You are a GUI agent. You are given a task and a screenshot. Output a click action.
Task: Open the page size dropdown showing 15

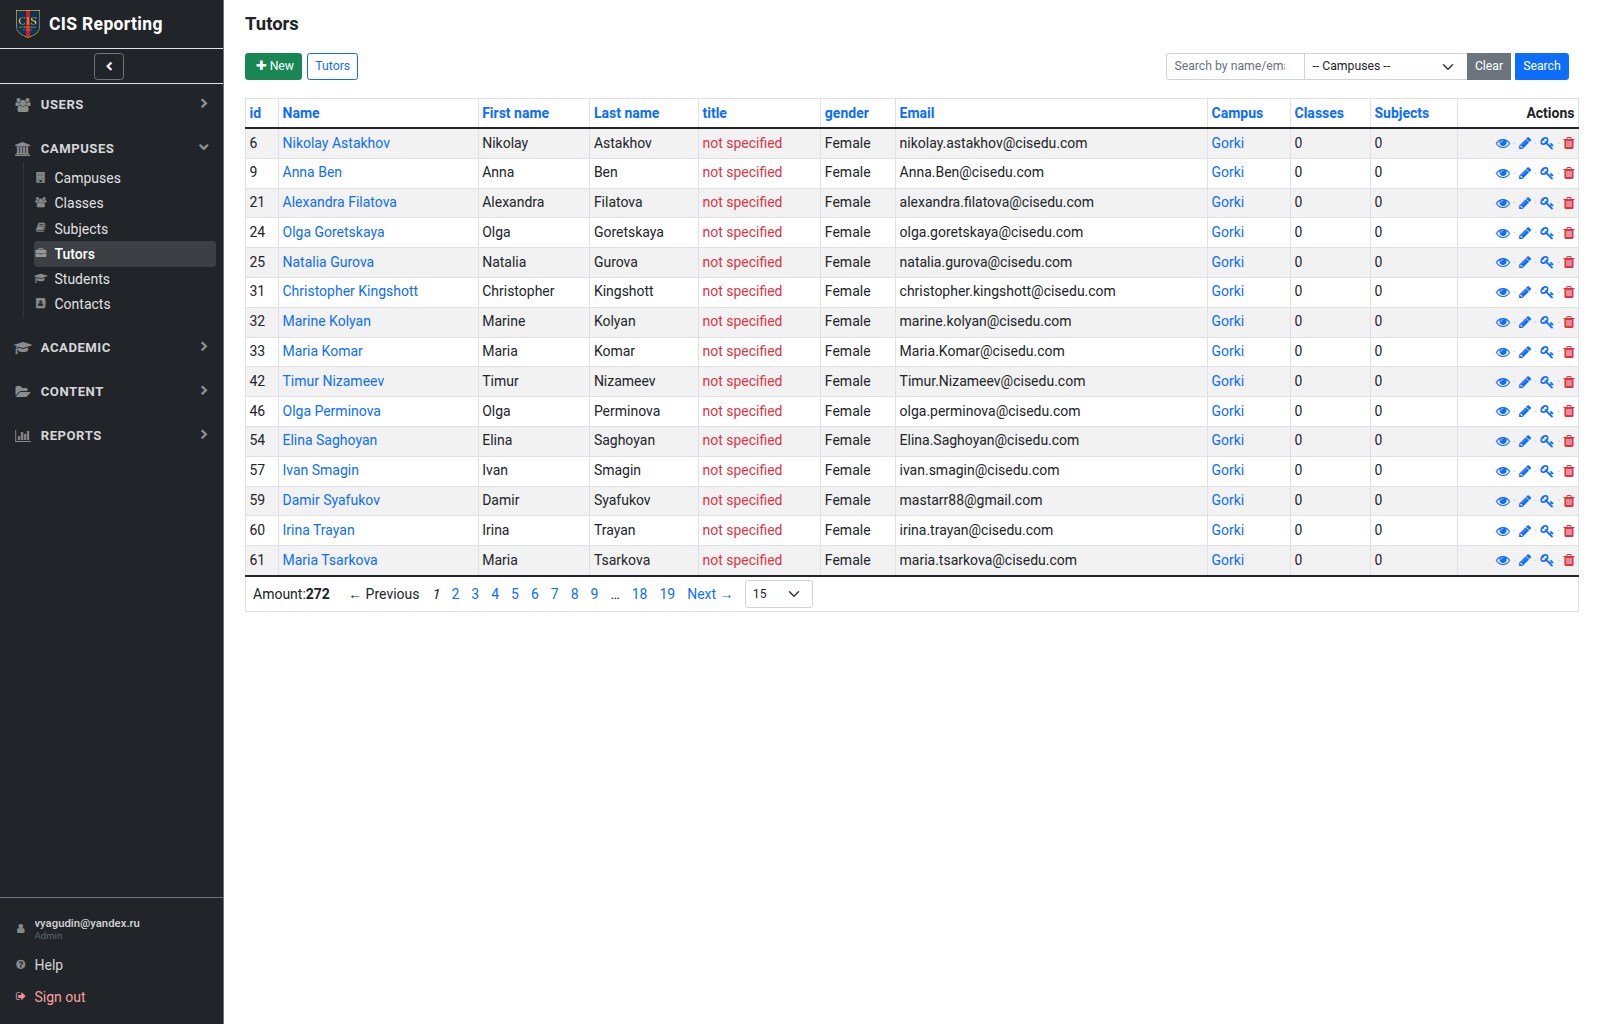[x=778, y=594]
